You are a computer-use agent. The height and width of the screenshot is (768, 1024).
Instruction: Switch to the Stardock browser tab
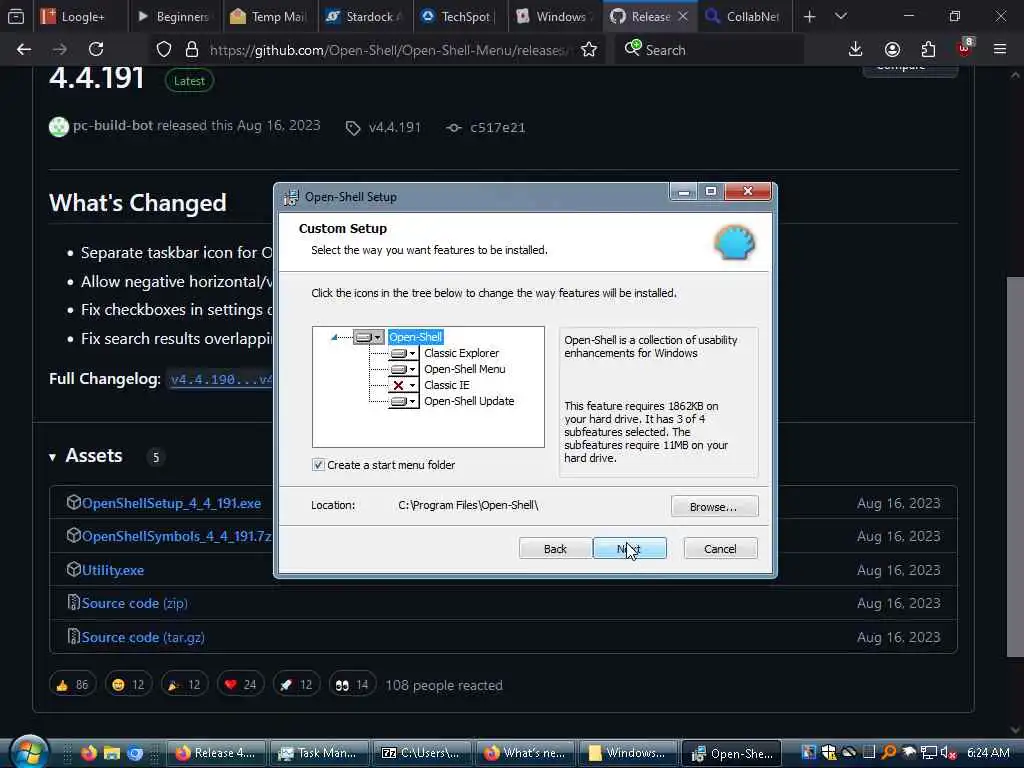pyautogui.click(x=366, y=16)
